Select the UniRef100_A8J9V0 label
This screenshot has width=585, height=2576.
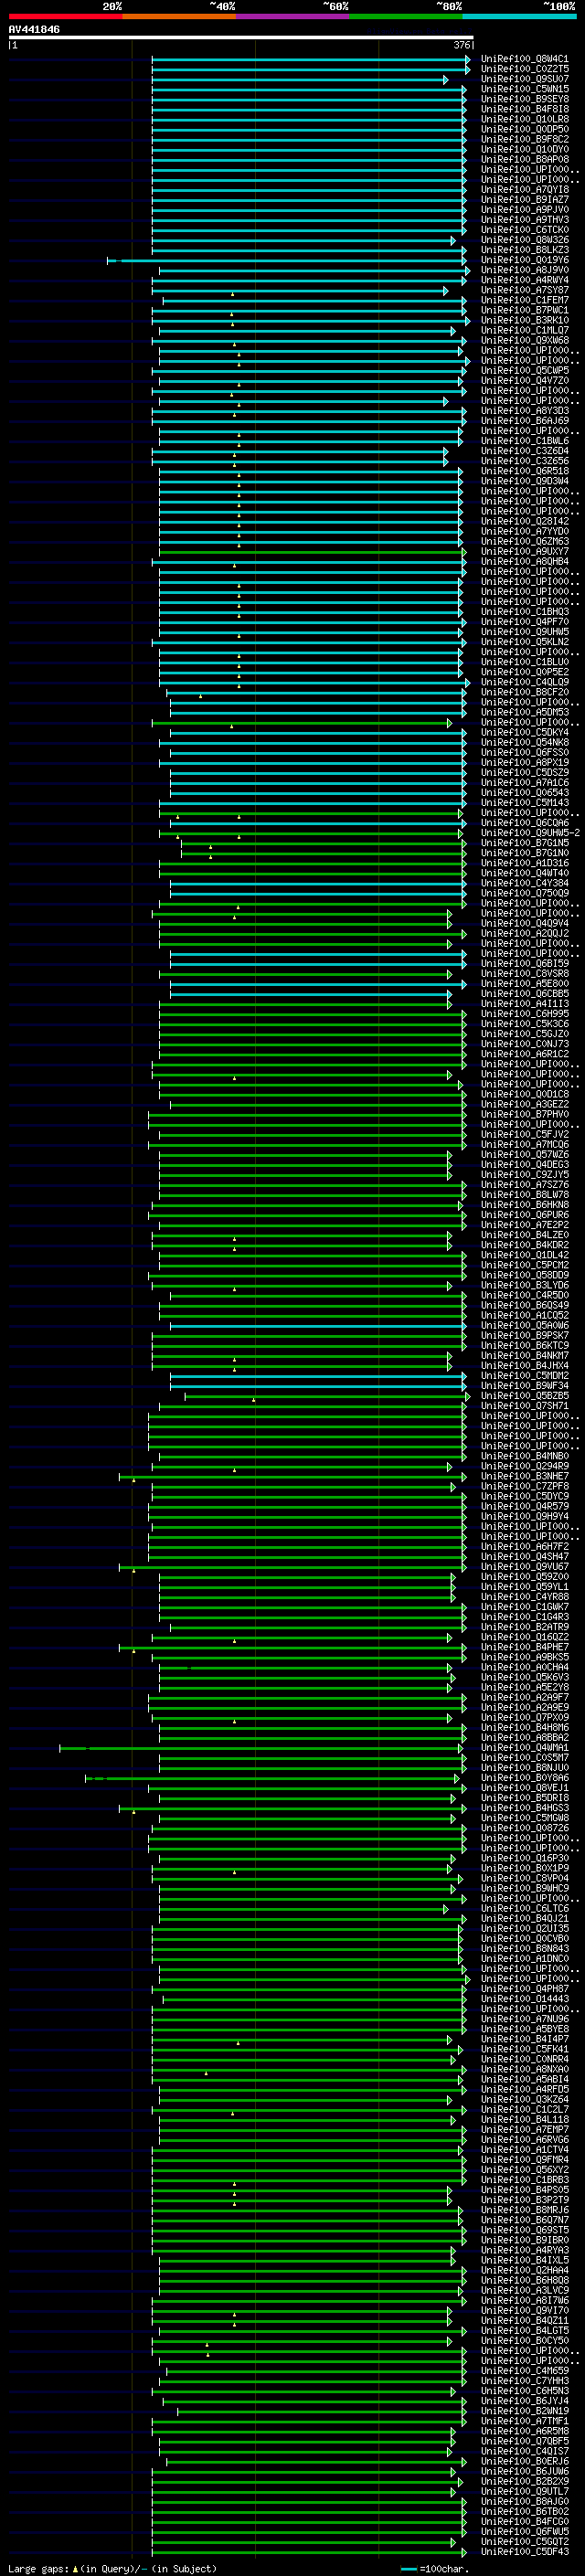(x=524, y=270)
